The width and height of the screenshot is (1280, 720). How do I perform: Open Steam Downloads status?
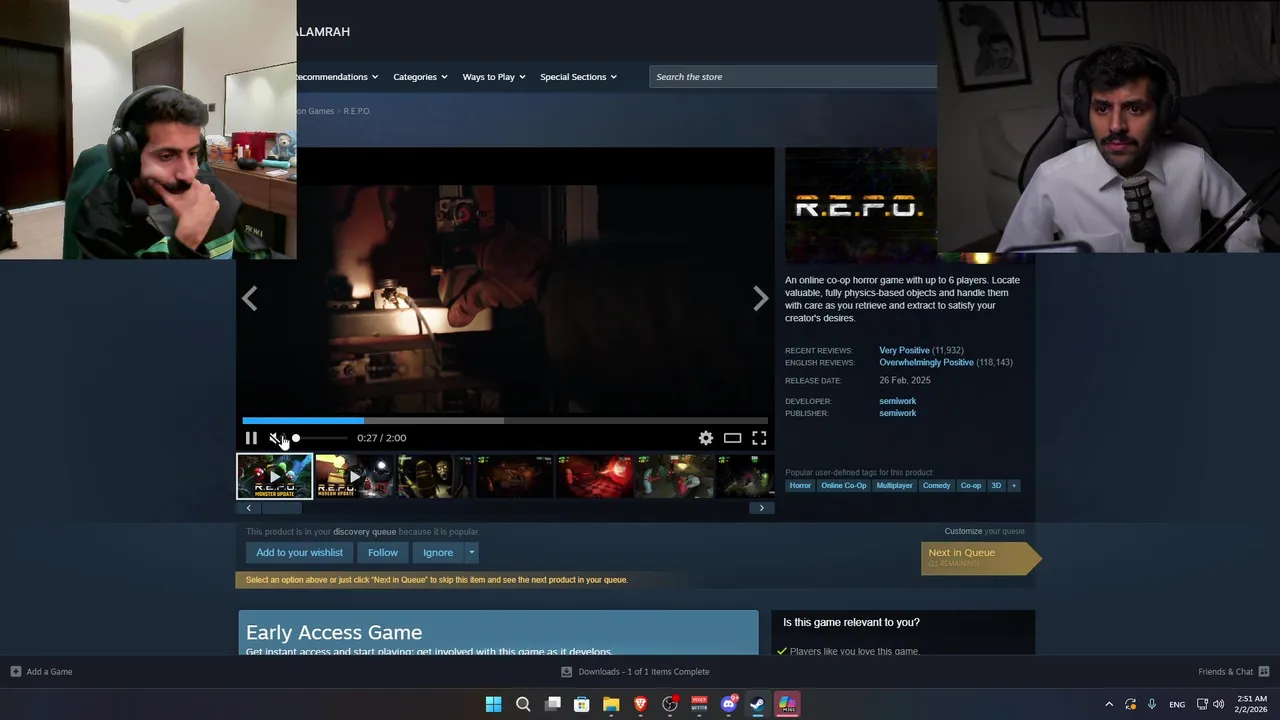[635, 672]
